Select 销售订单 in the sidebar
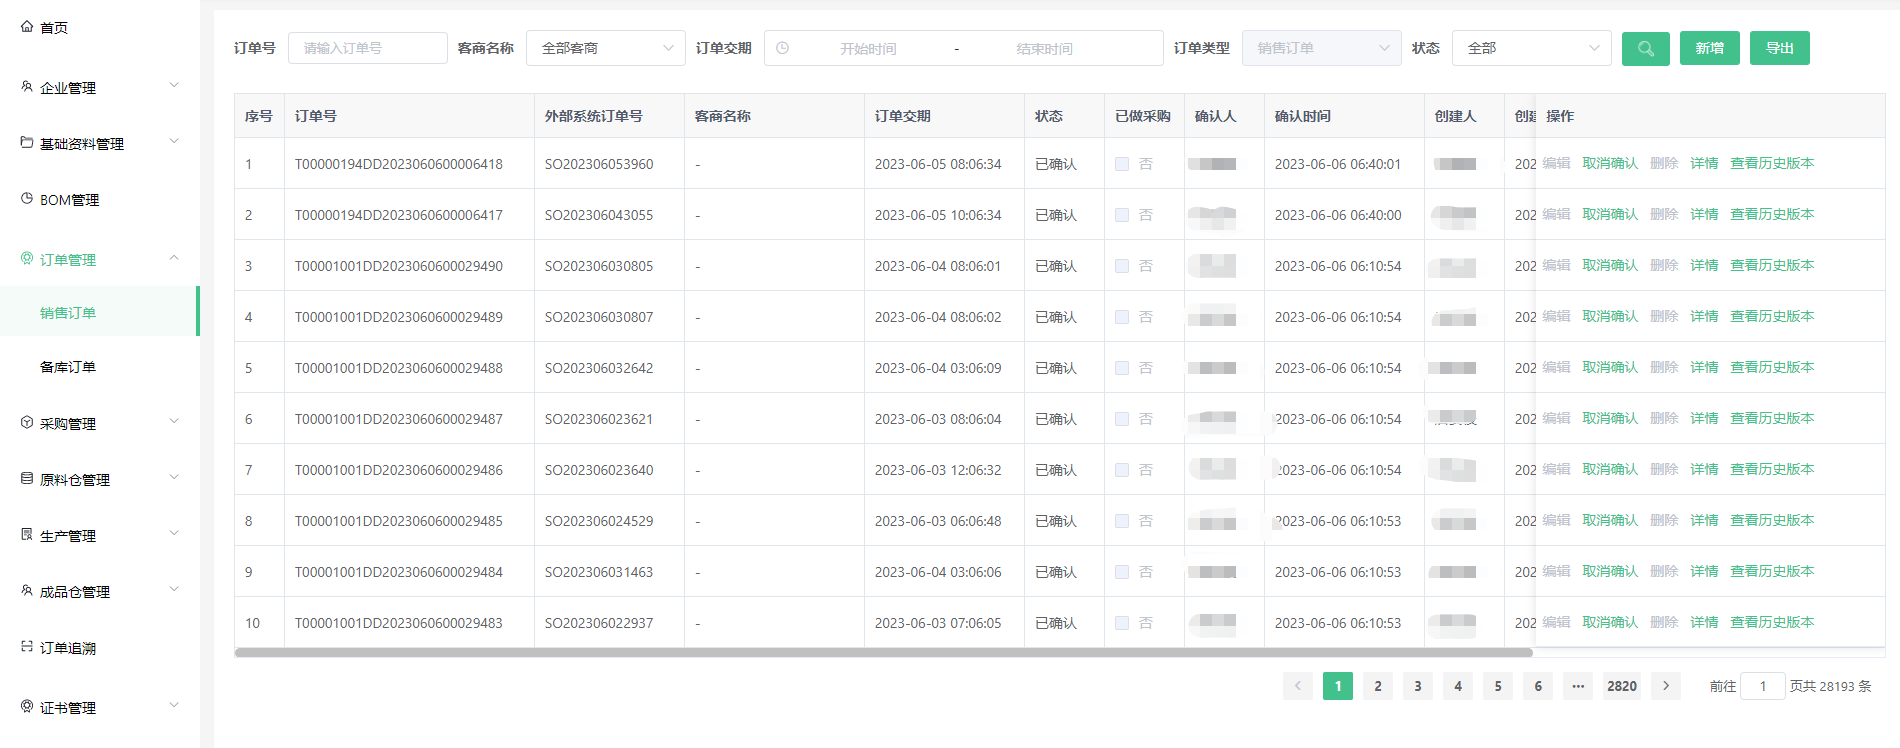Image resolution: width=1900 pixels, height=748 pixels. point(68,313)
